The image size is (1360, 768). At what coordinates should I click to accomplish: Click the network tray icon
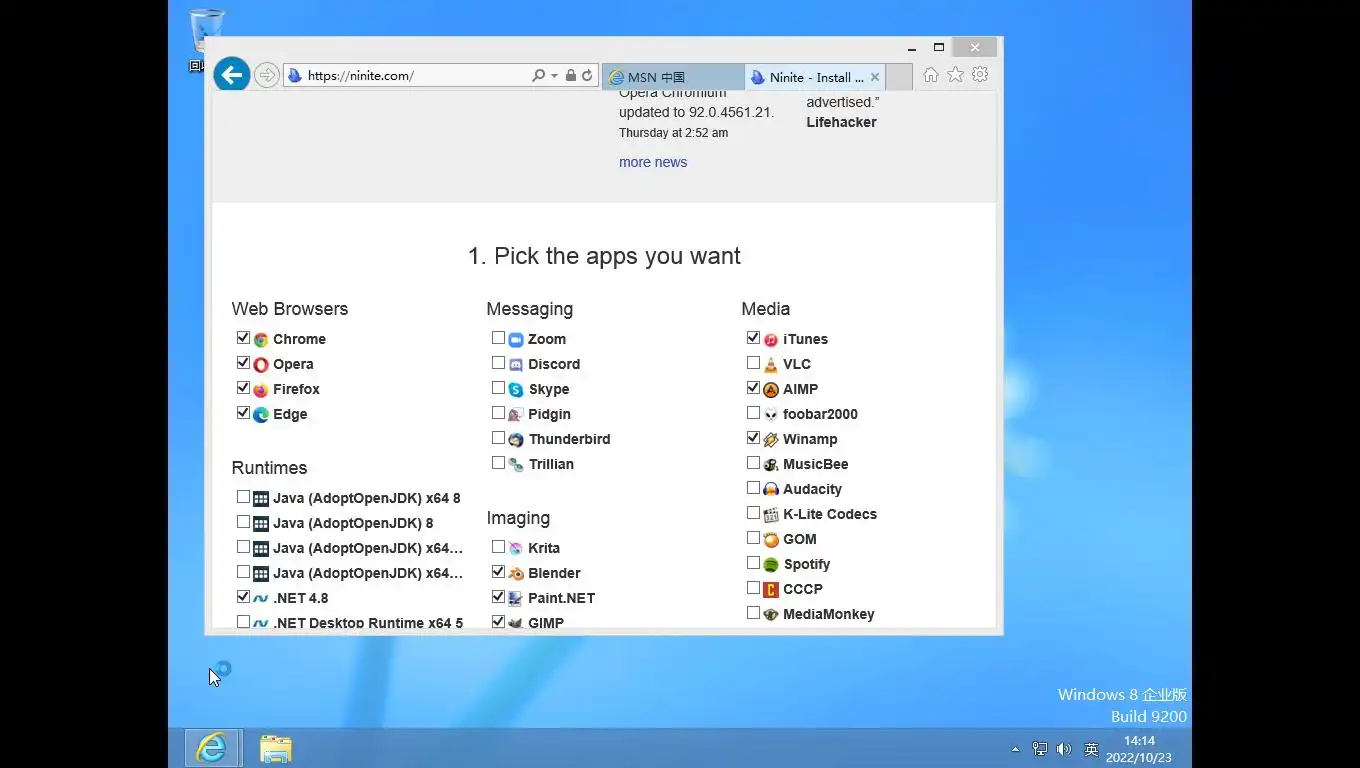[1040, 749]
